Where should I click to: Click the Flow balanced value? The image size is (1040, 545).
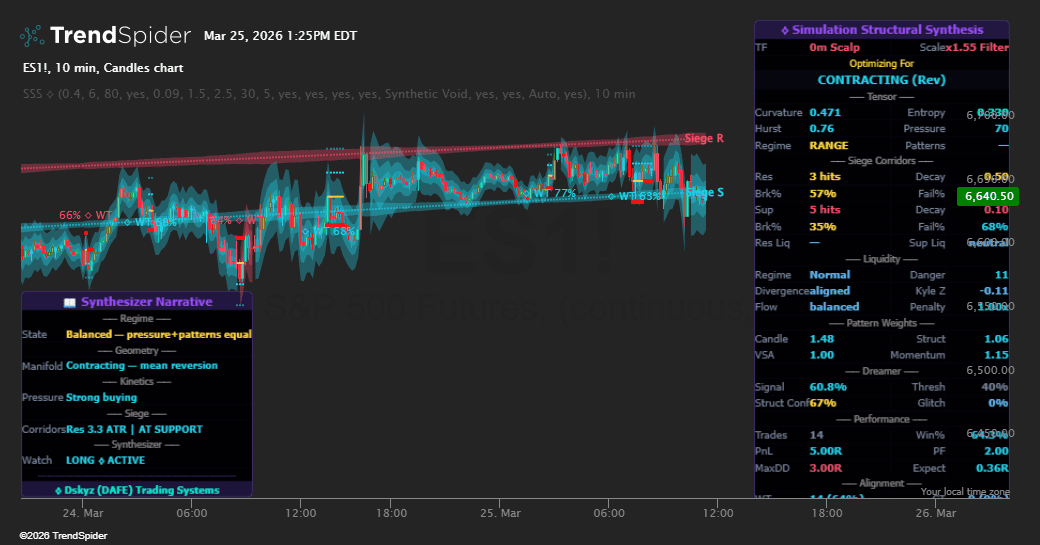[x=834, y=307]
